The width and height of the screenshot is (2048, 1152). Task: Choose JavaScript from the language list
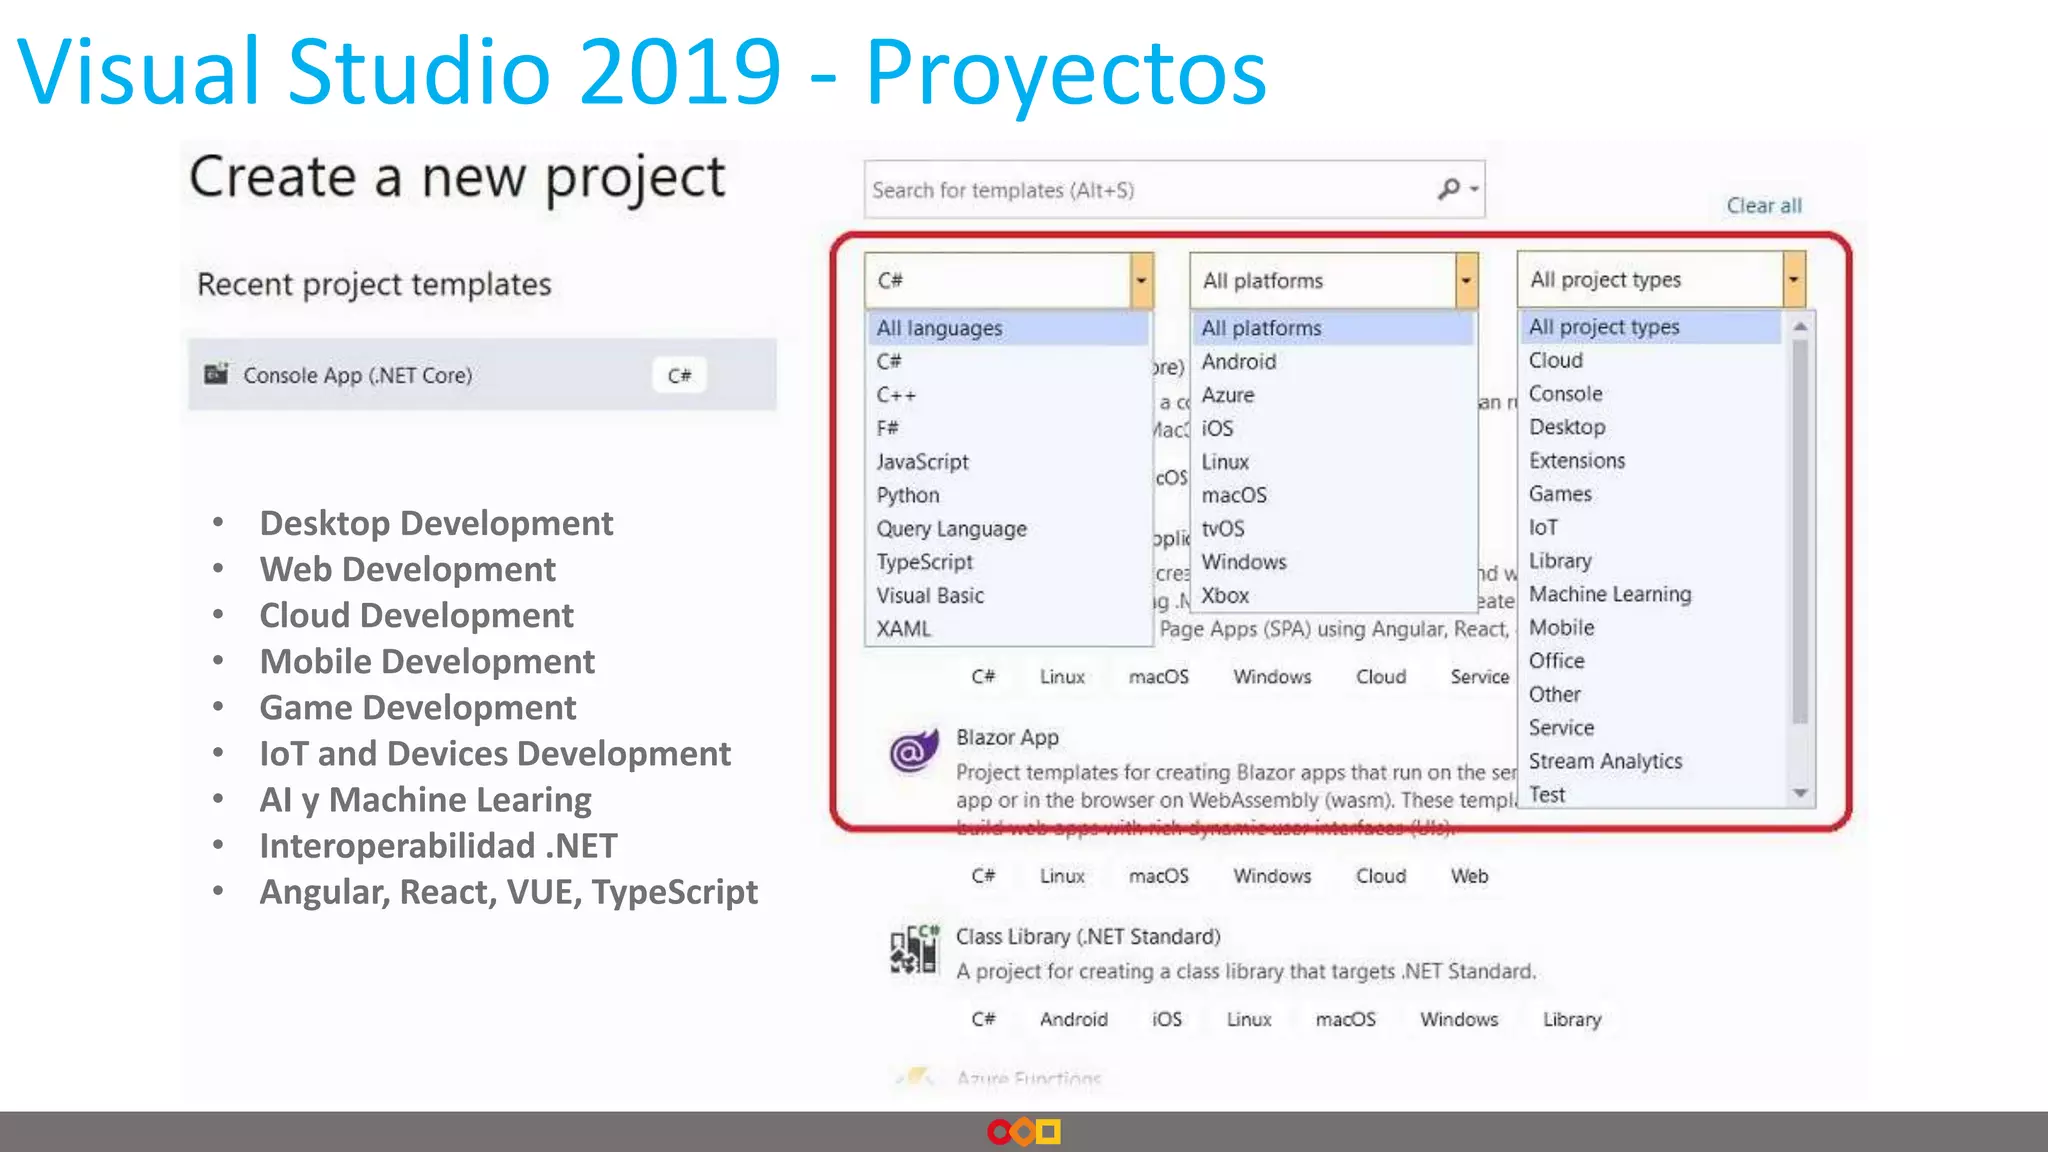[1008, 462]
